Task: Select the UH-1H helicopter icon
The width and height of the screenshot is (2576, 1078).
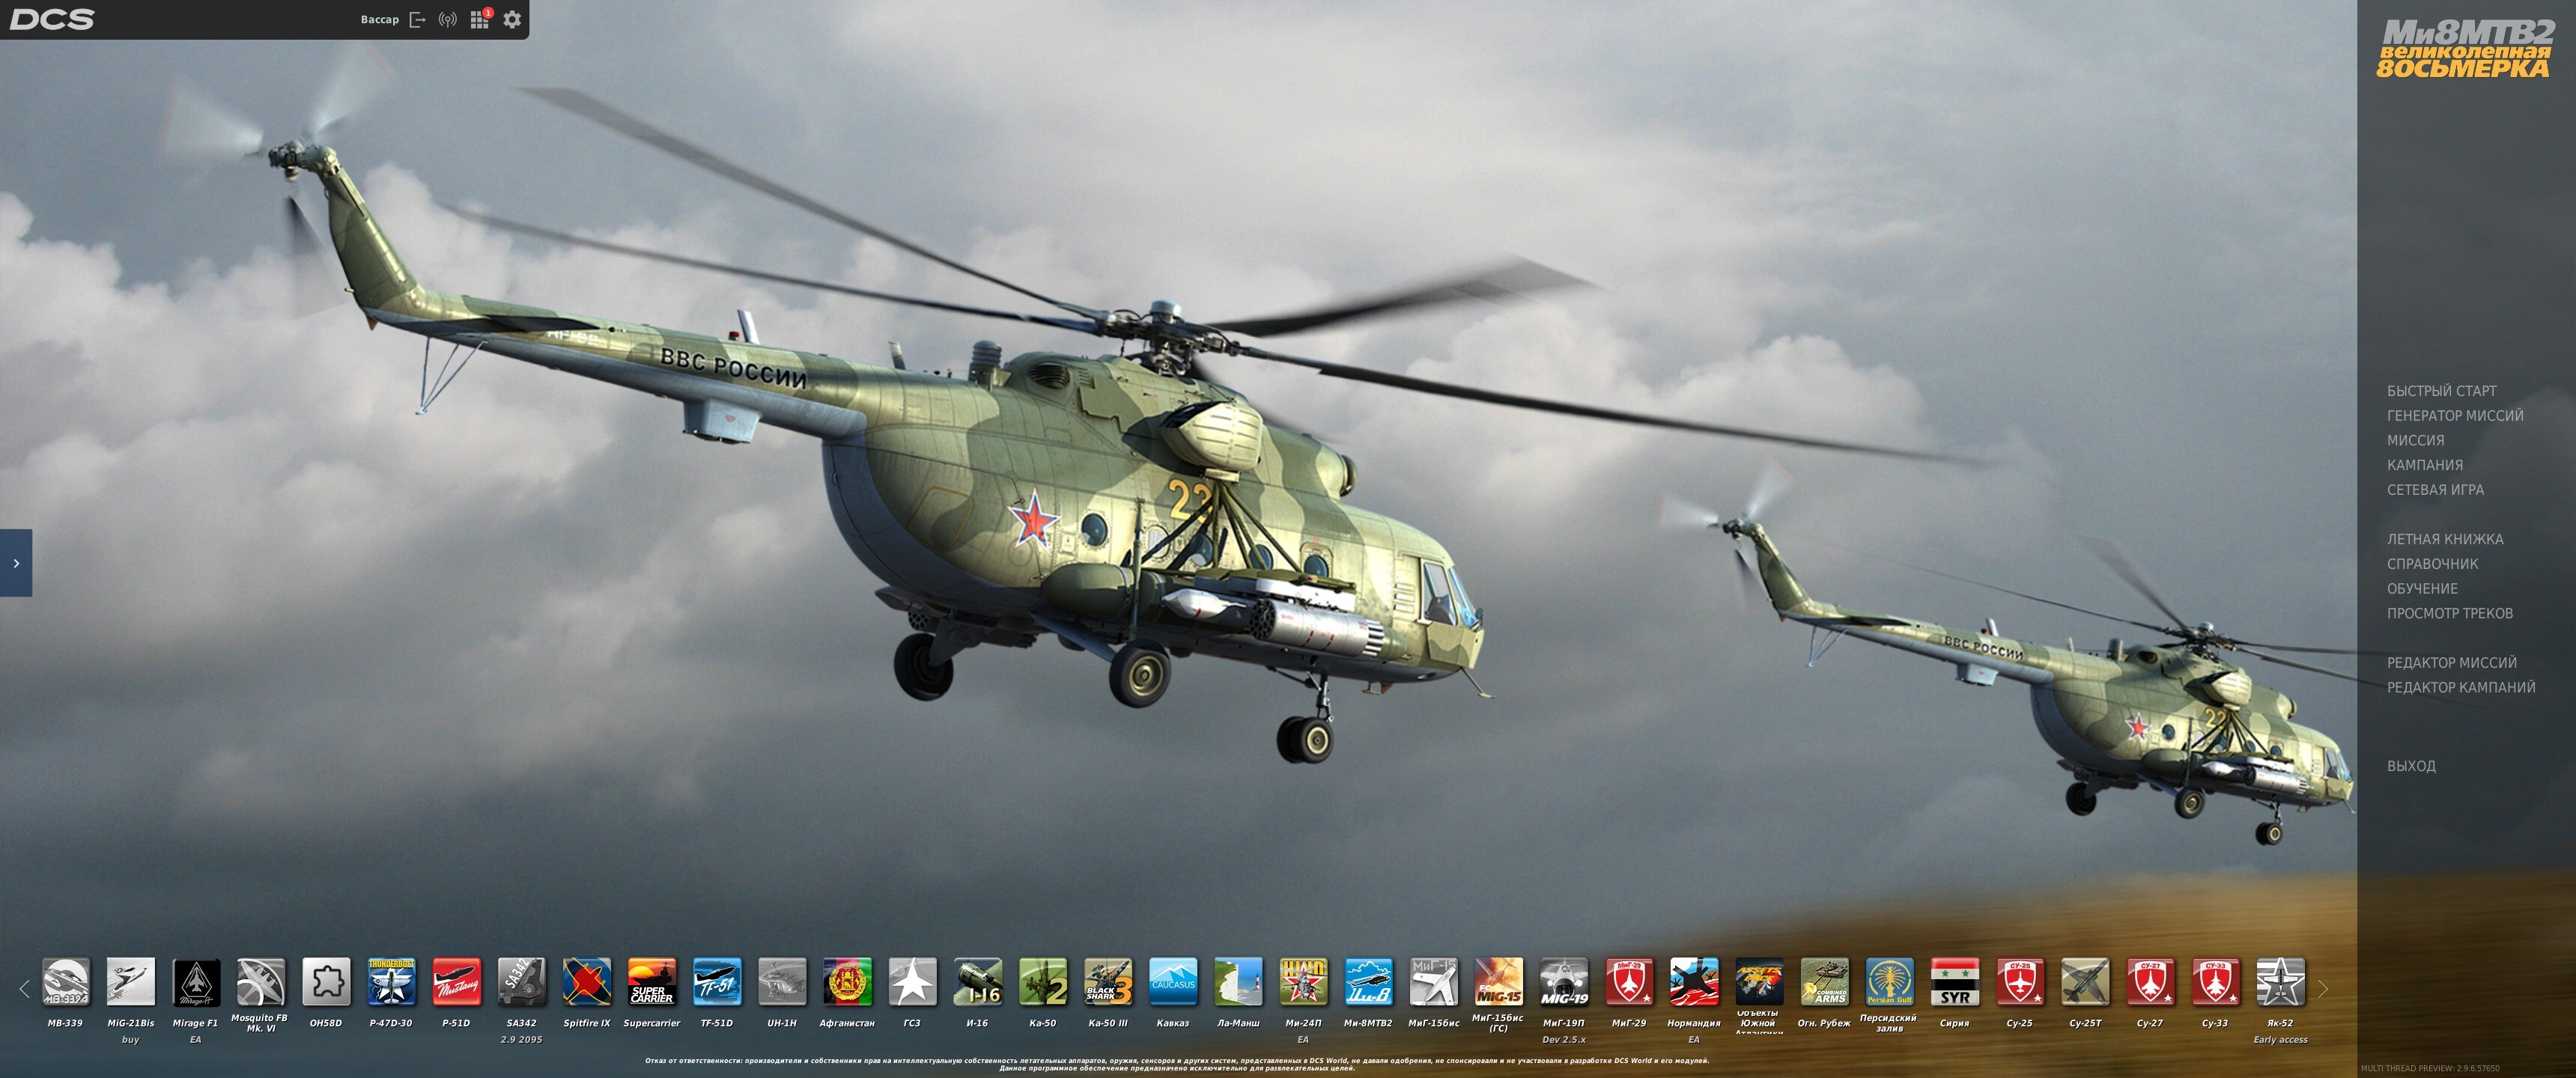Action: (782, 981)
